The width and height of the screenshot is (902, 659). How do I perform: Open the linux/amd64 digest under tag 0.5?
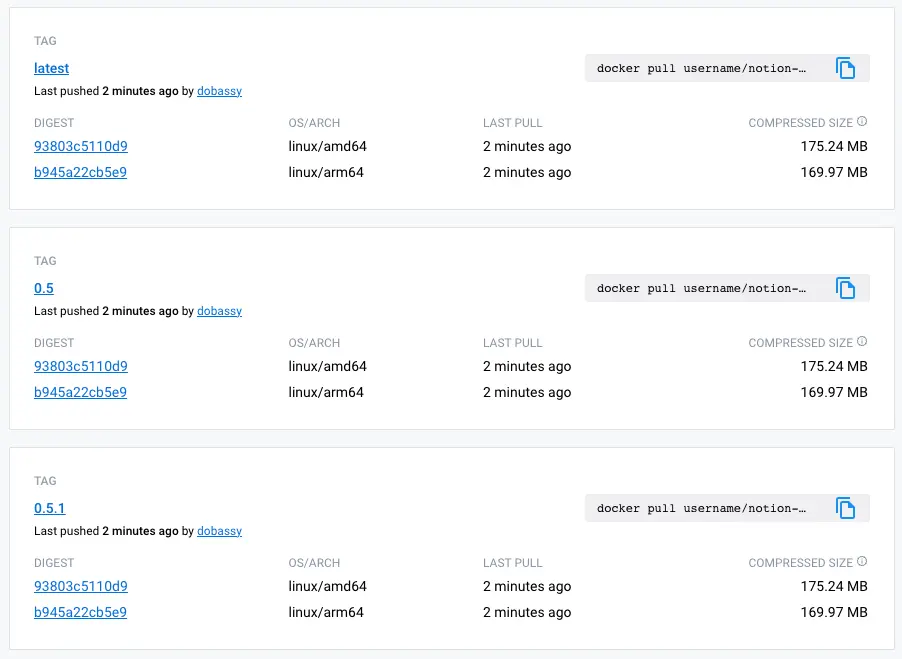(80, 366)
